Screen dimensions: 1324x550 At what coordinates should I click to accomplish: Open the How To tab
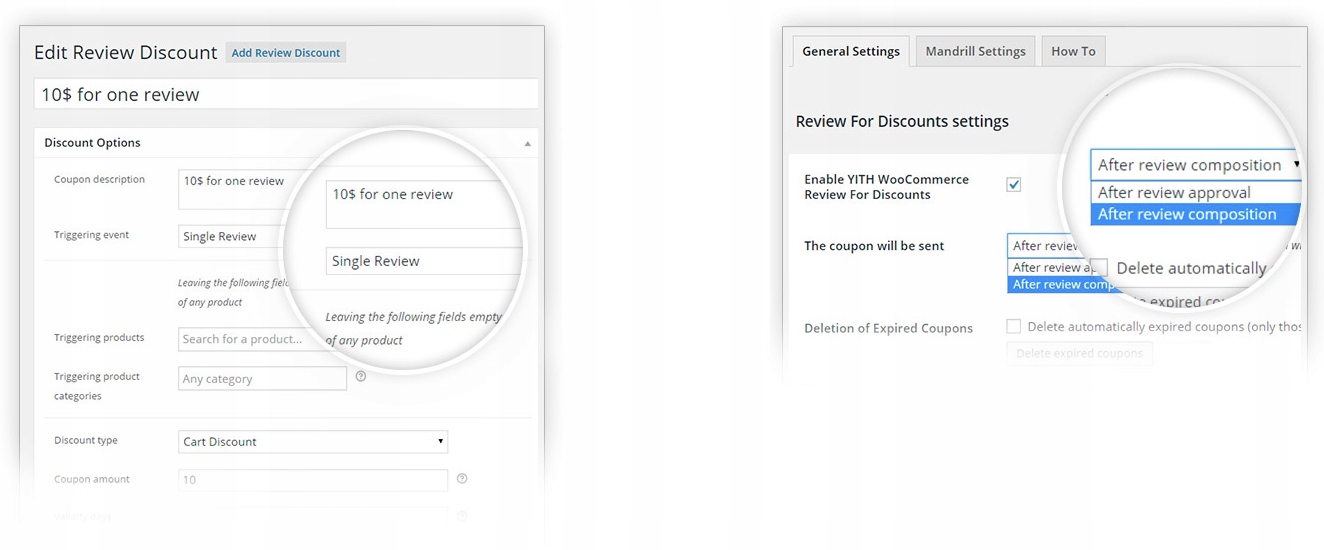point(1073,51)
